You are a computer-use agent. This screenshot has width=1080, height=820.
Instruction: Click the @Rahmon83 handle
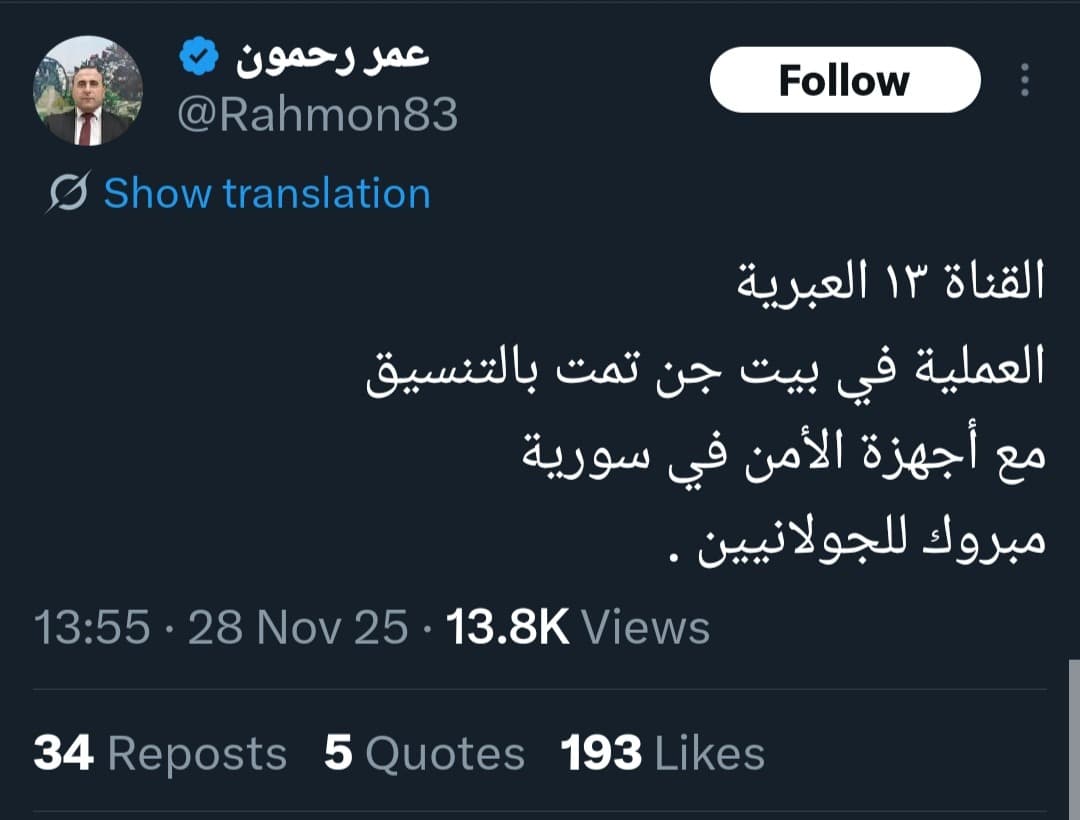click(317, 116)
